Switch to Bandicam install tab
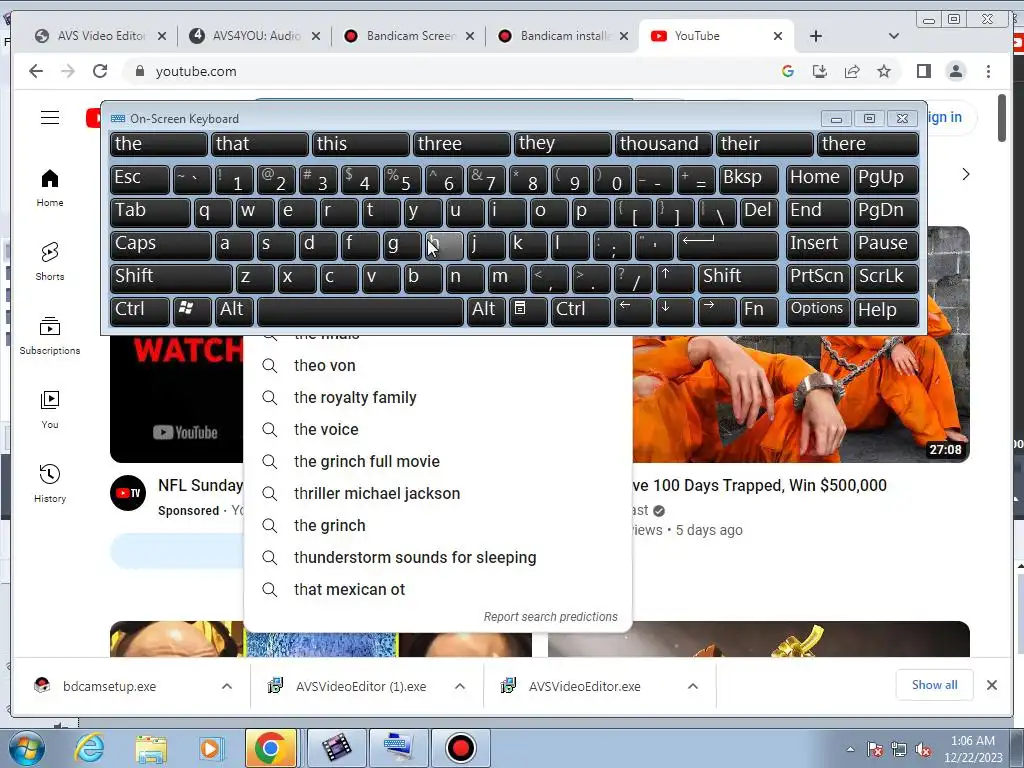The image size is (1024, 768). [564, 36]
